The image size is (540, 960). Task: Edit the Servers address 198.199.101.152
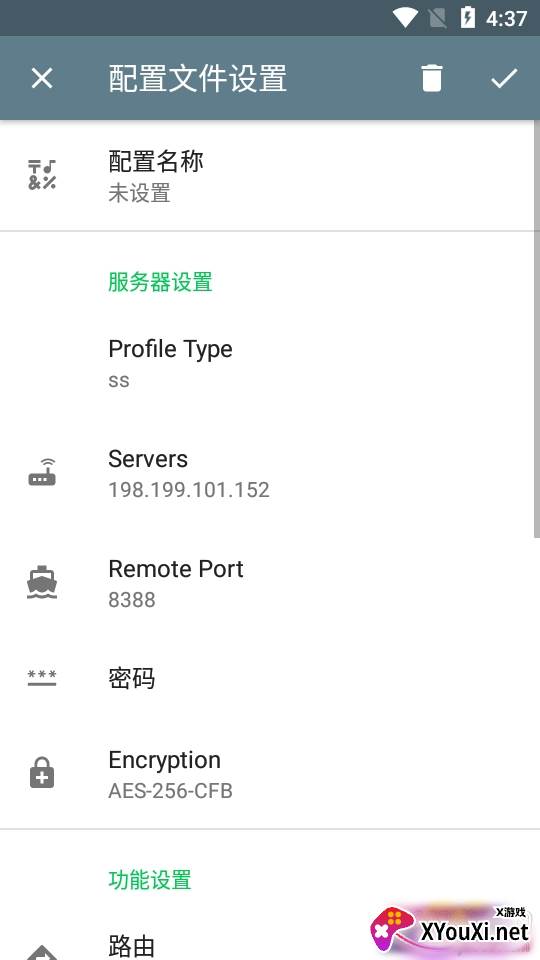point(270,473)
